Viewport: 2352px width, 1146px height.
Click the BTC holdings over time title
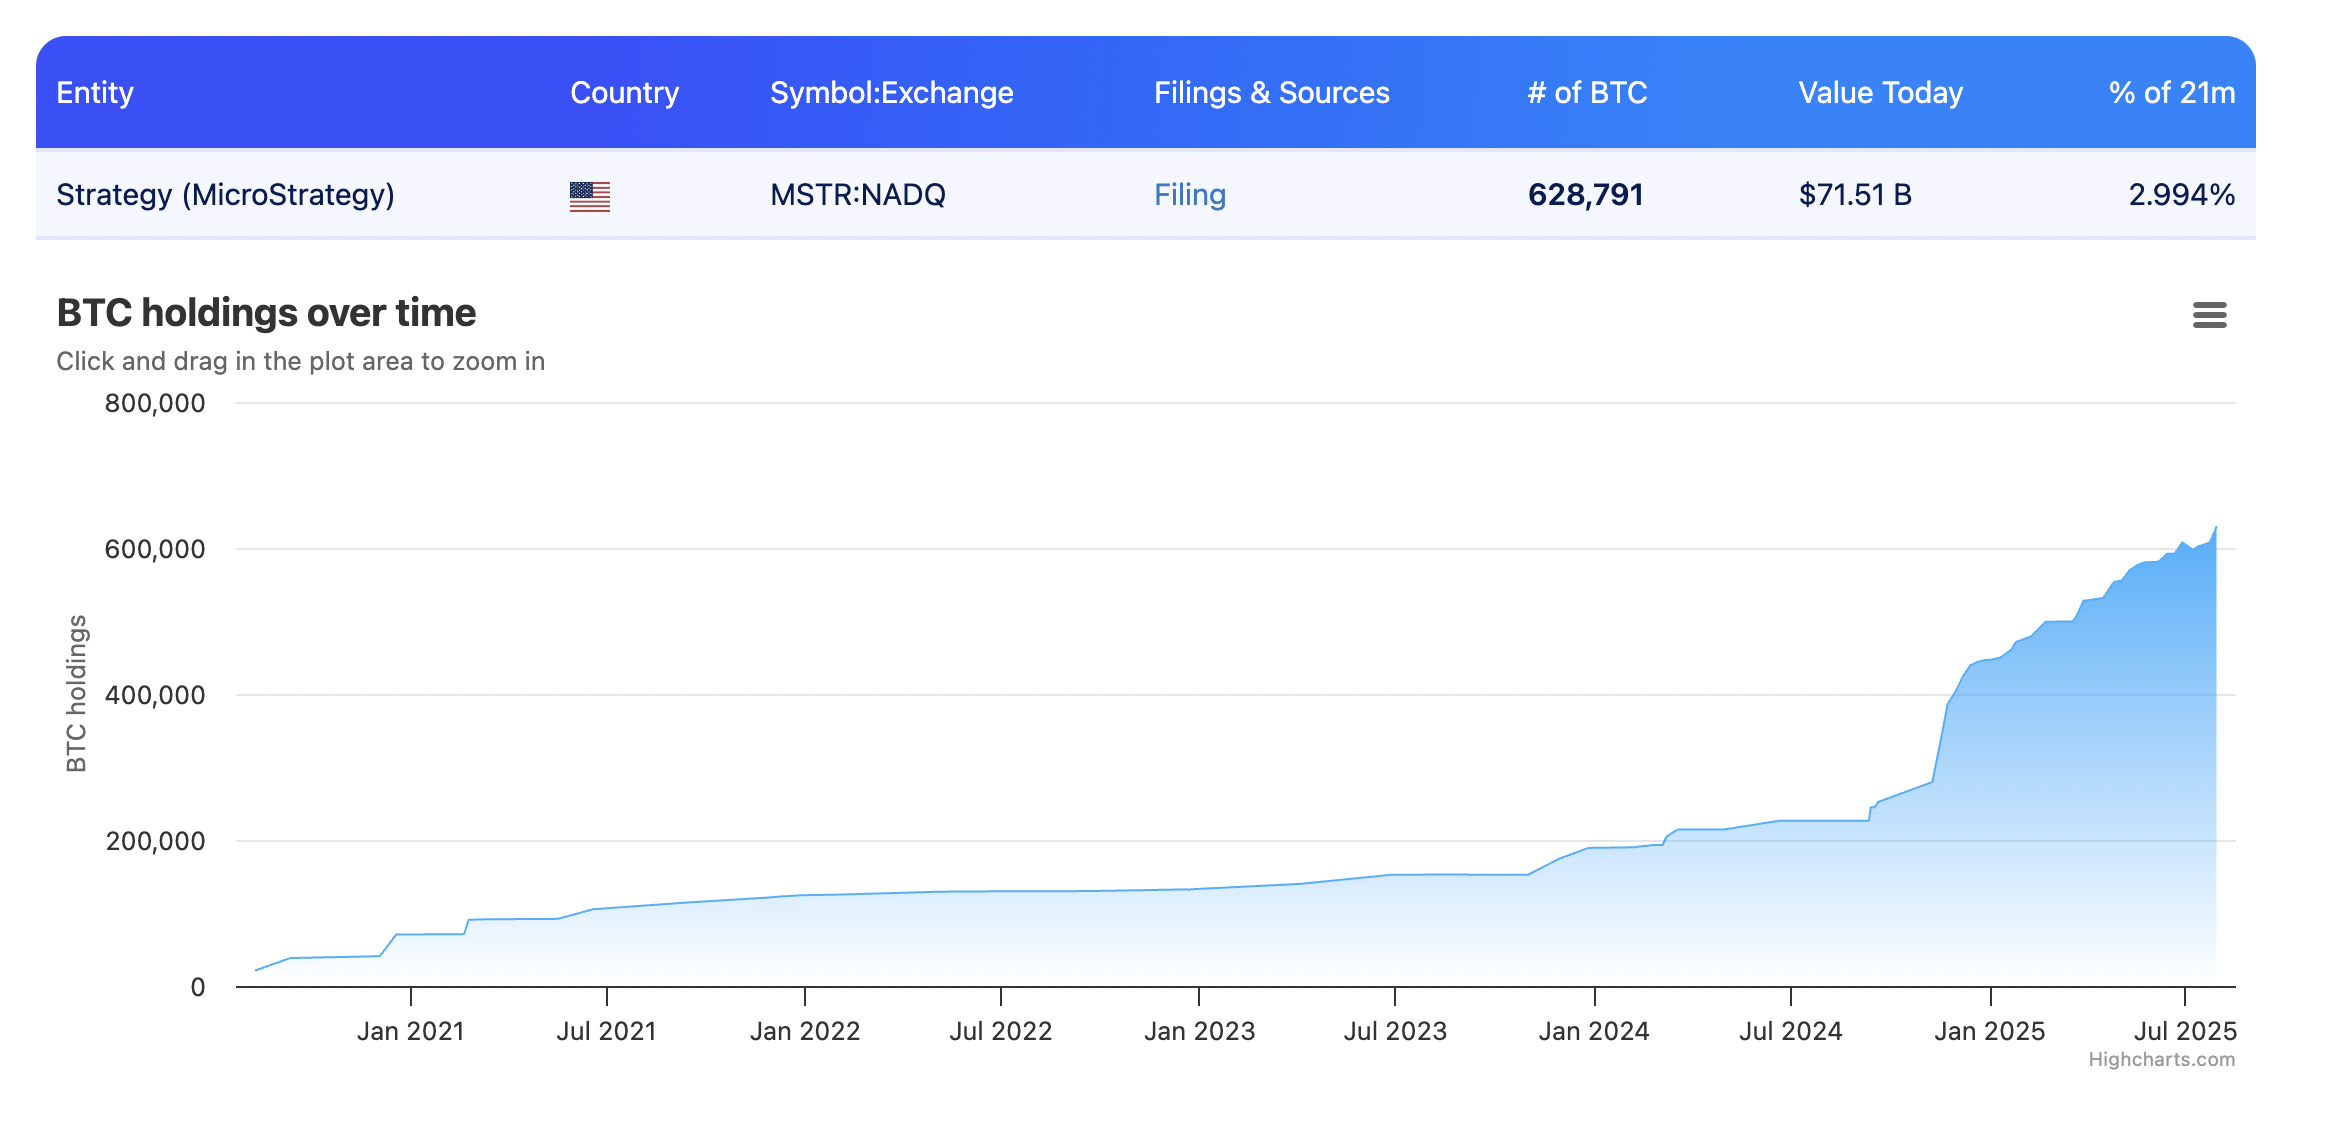point(266,313)
